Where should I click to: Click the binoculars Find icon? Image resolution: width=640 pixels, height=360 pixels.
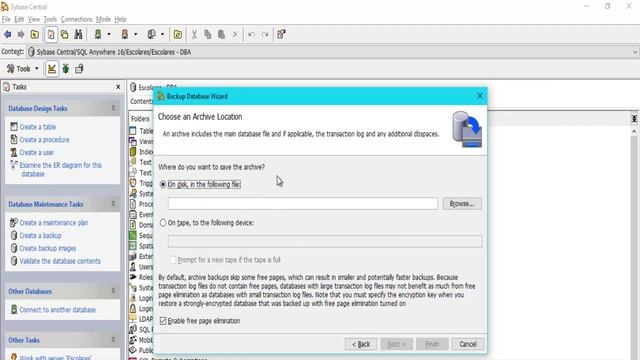click(x=78, y=35)
